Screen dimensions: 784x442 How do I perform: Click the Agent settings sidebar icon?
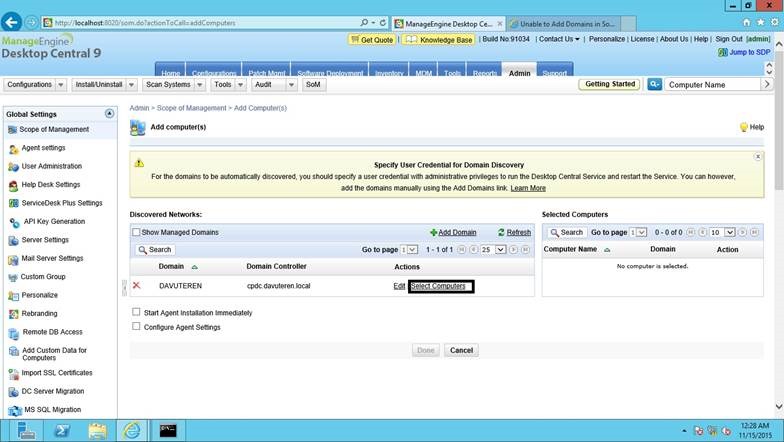(x=14, y=149)
